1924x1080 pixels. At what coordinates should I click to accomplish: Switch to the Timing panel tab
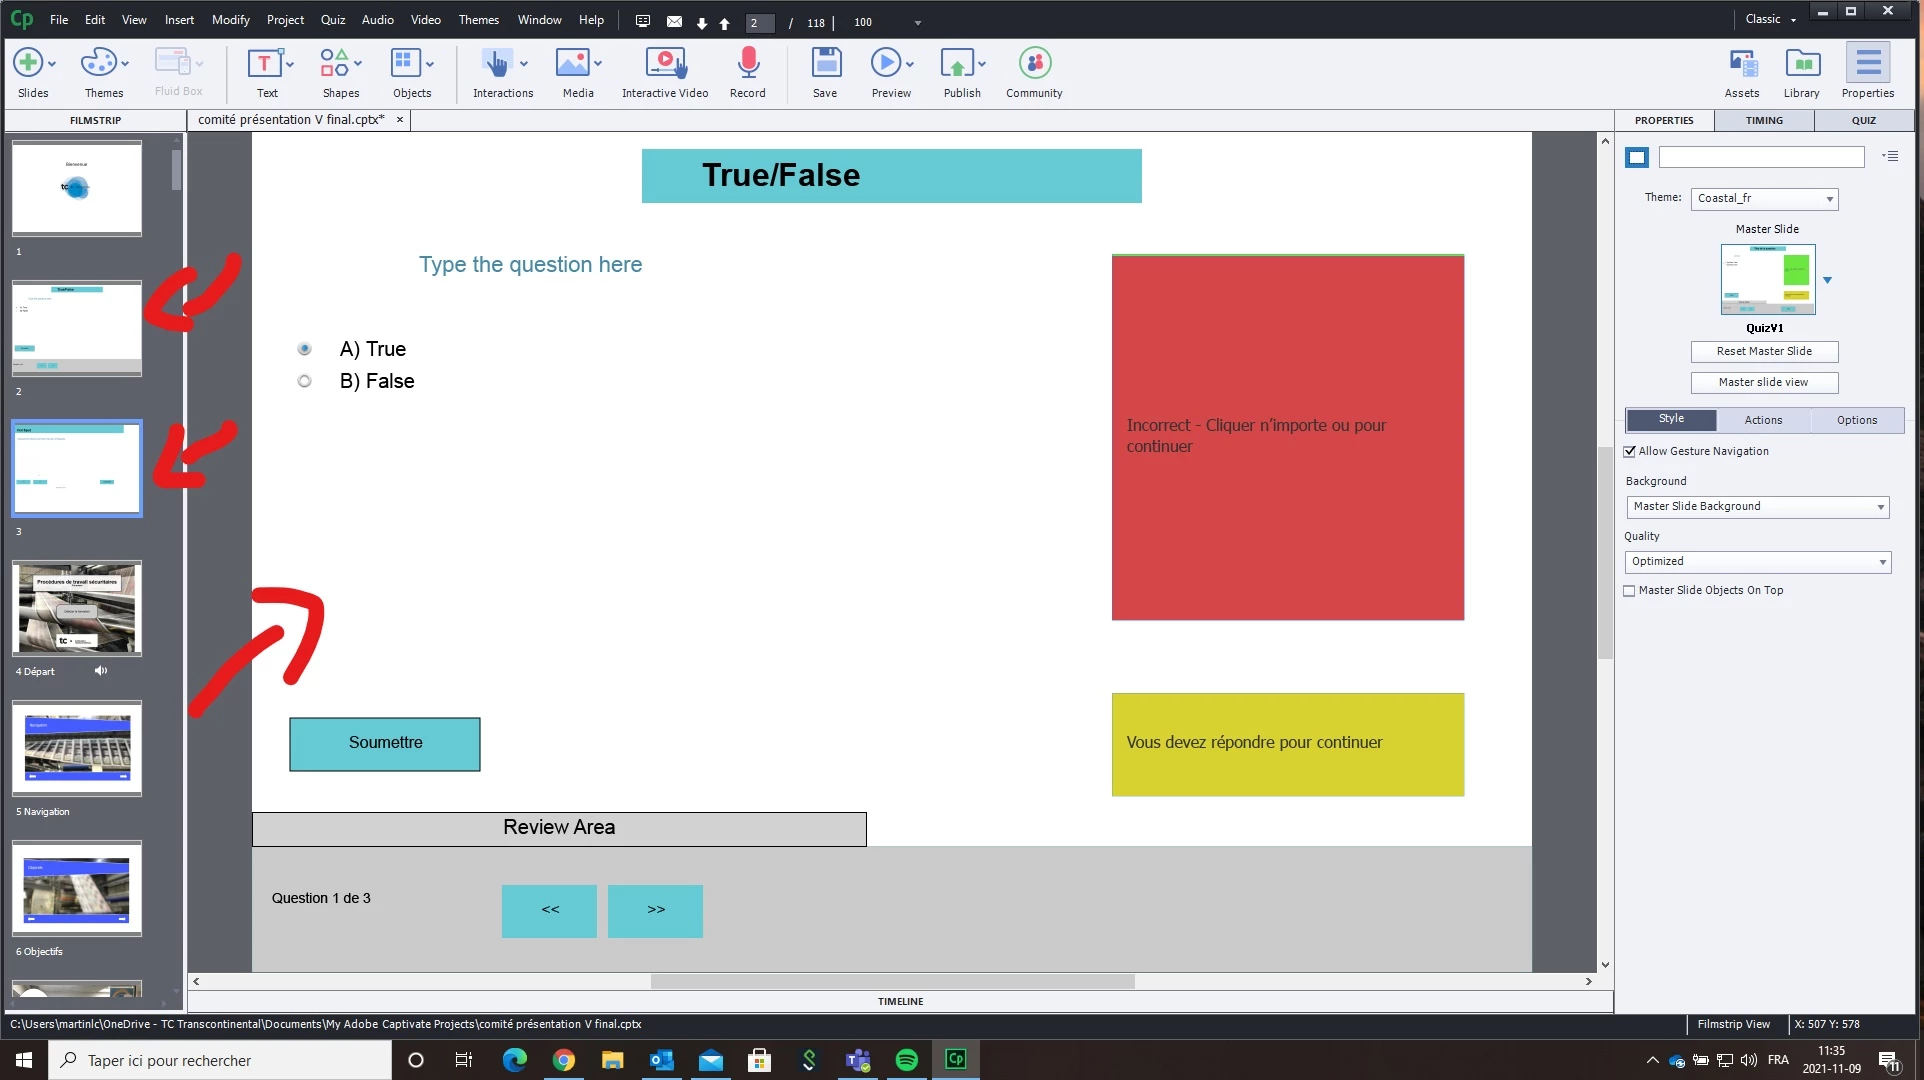click(x=1764, y=120)
